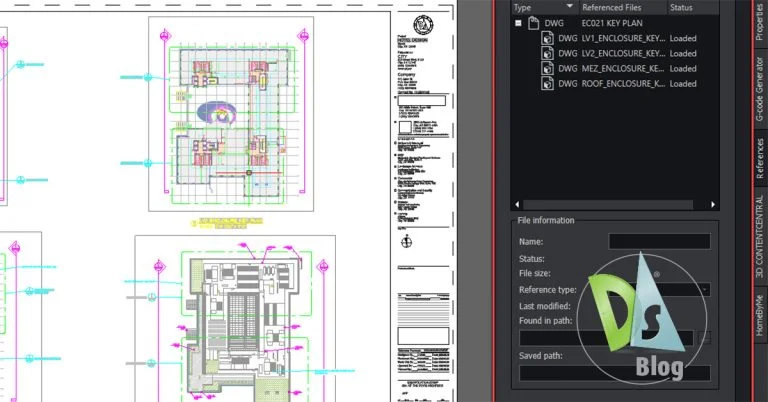Select the ROOF_ENCLOSURE_K reference name
Screen dimensions: 768x402
coord(623,84)
